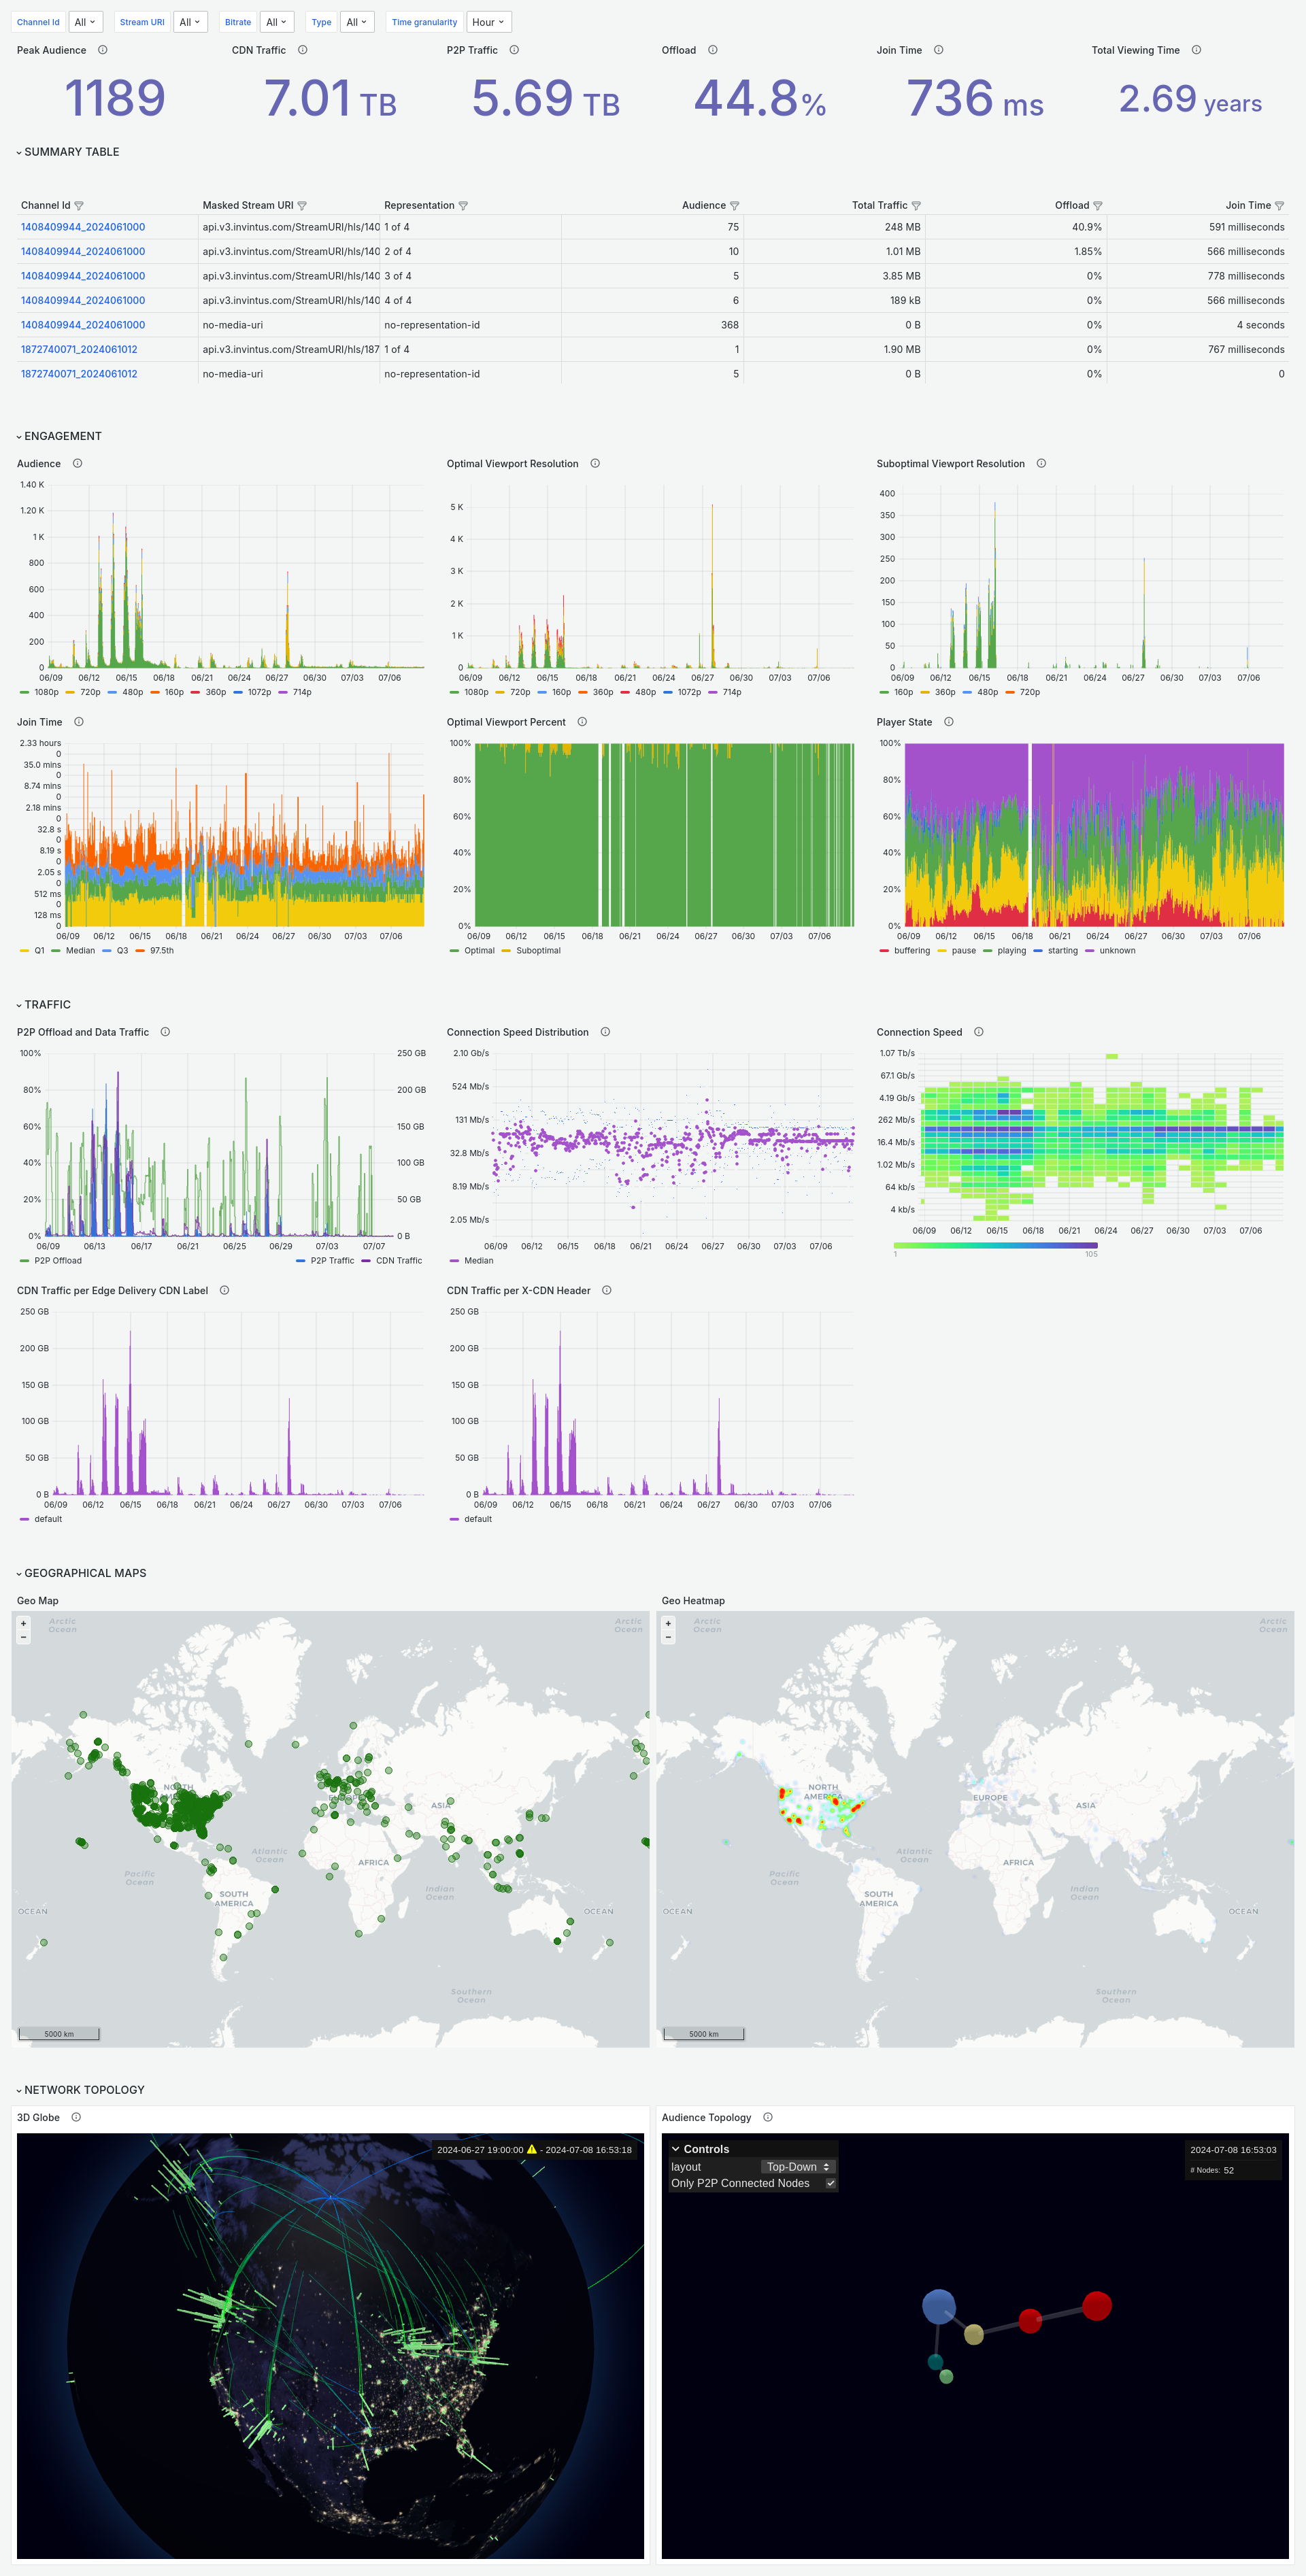Show info for 3D Globe panel
This screenshot has width=1306, height=2576.
pos(76,2117)
